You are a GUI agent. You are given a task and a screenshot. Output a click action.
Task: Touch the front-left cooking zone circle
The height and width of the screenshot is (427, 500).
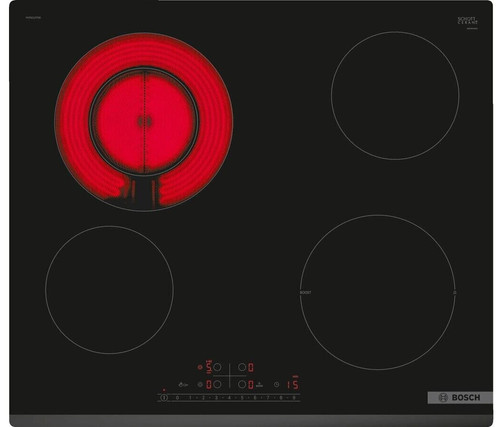coord(109,290)
